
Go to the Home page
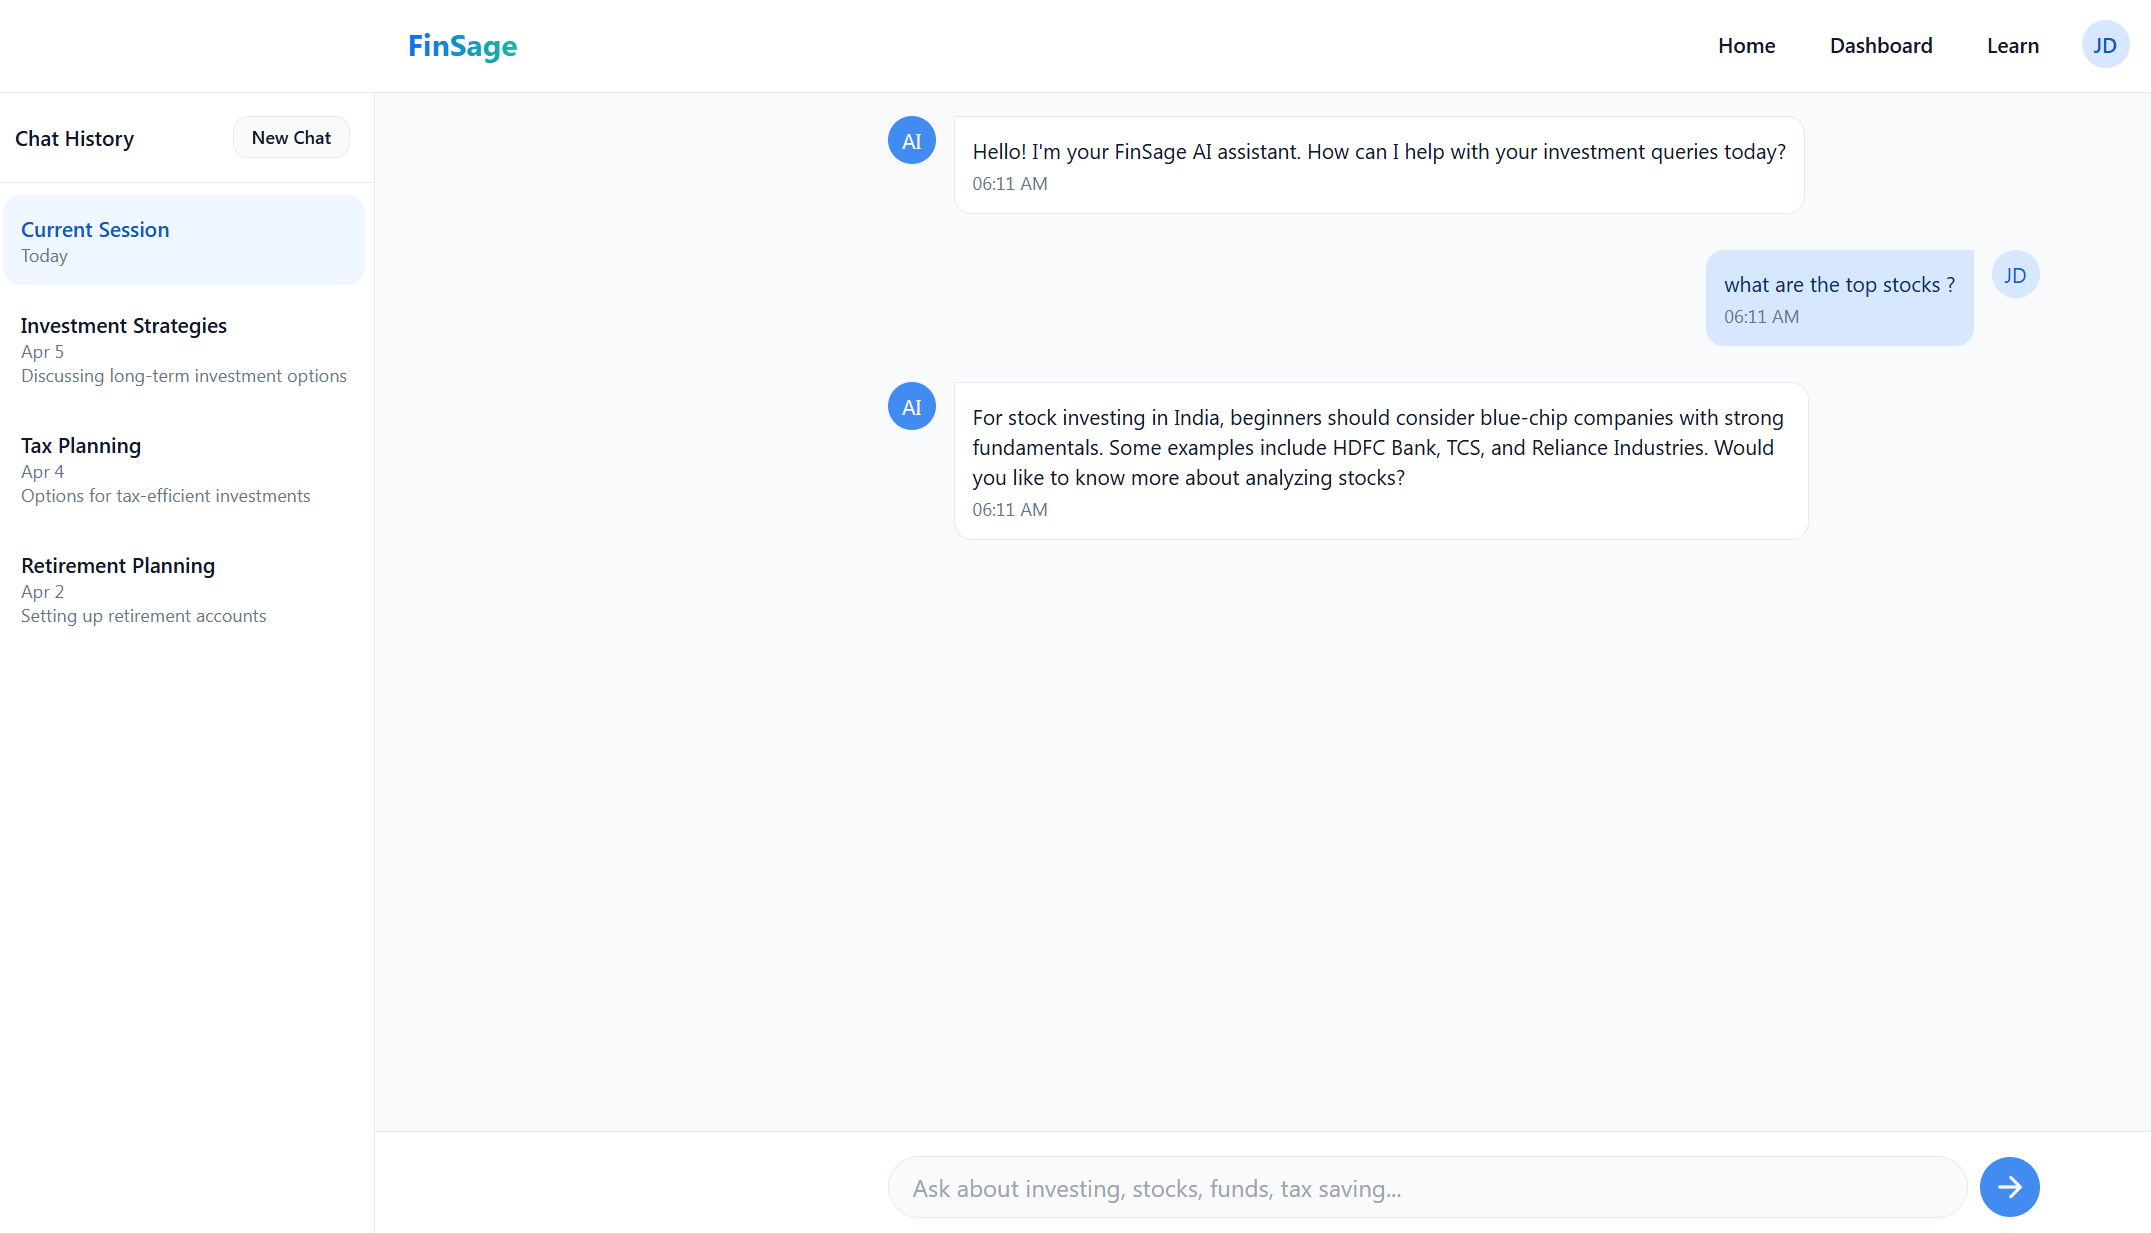(x=1746, y=46)
